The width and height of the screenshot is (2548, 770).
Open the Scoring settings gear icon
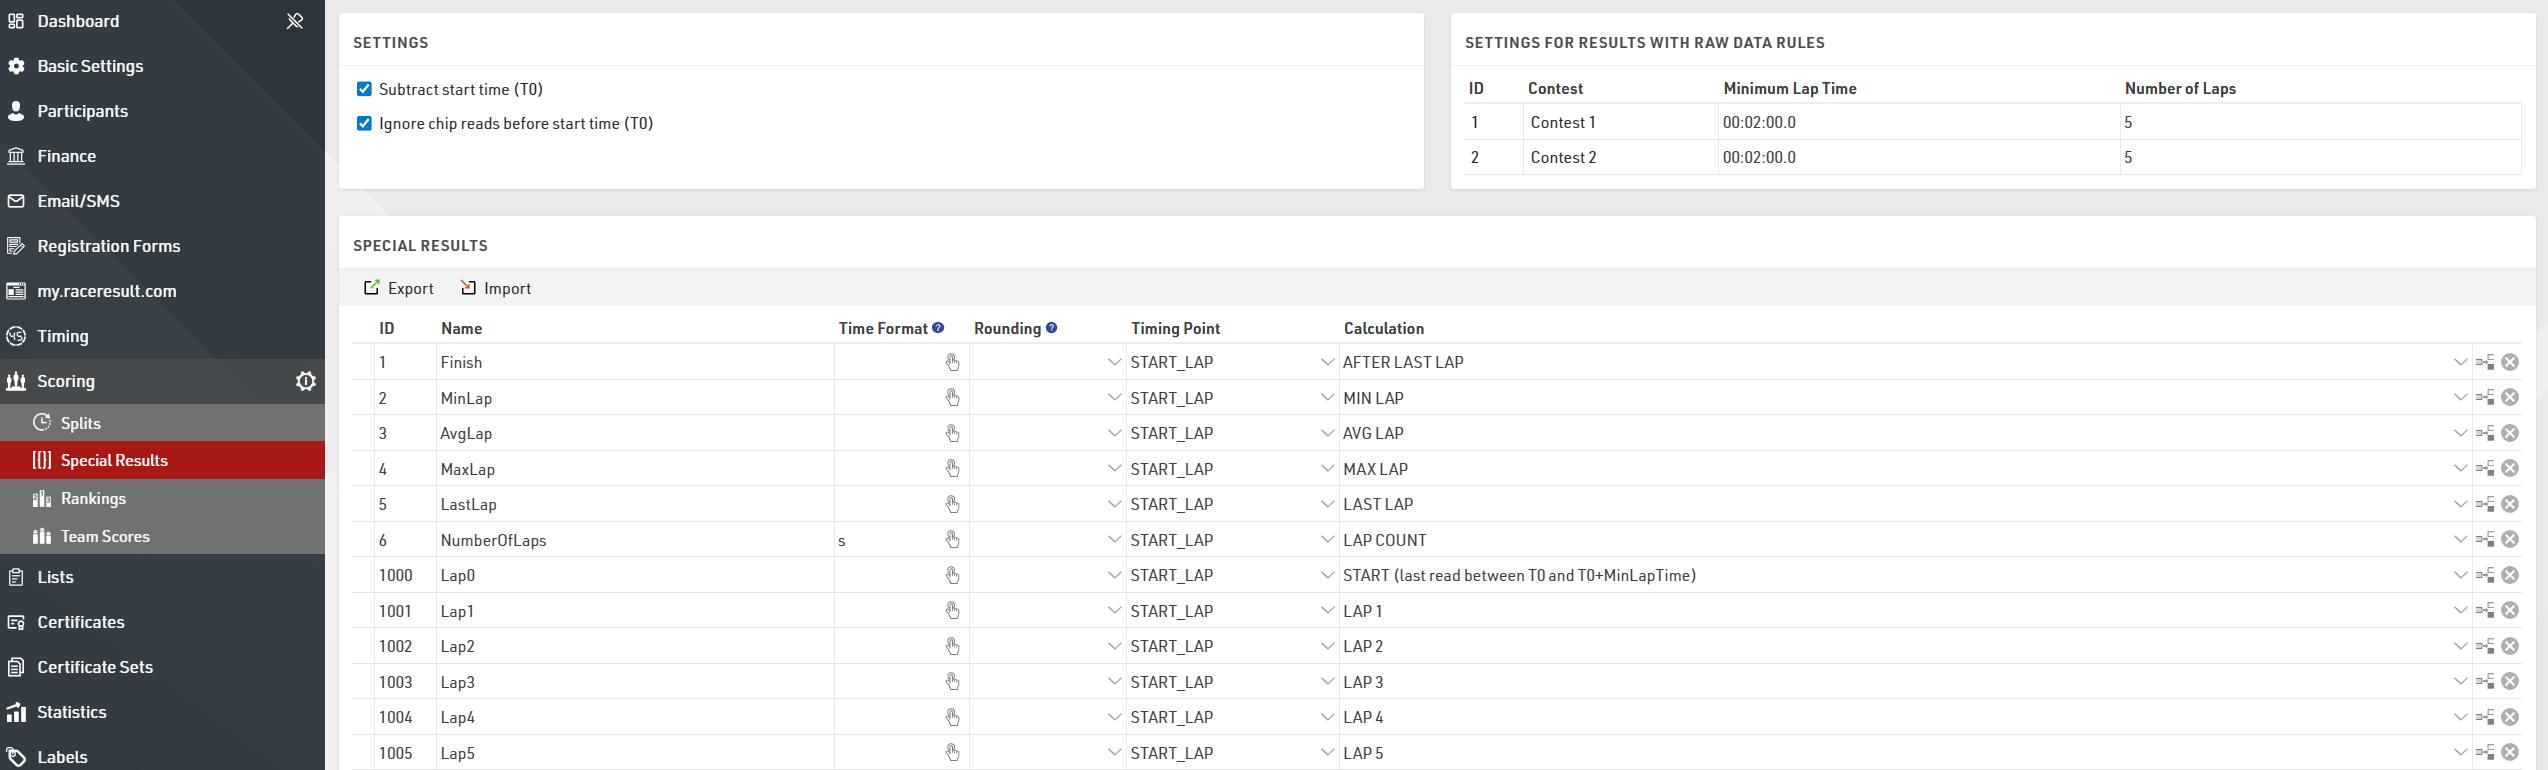[306, 381]
